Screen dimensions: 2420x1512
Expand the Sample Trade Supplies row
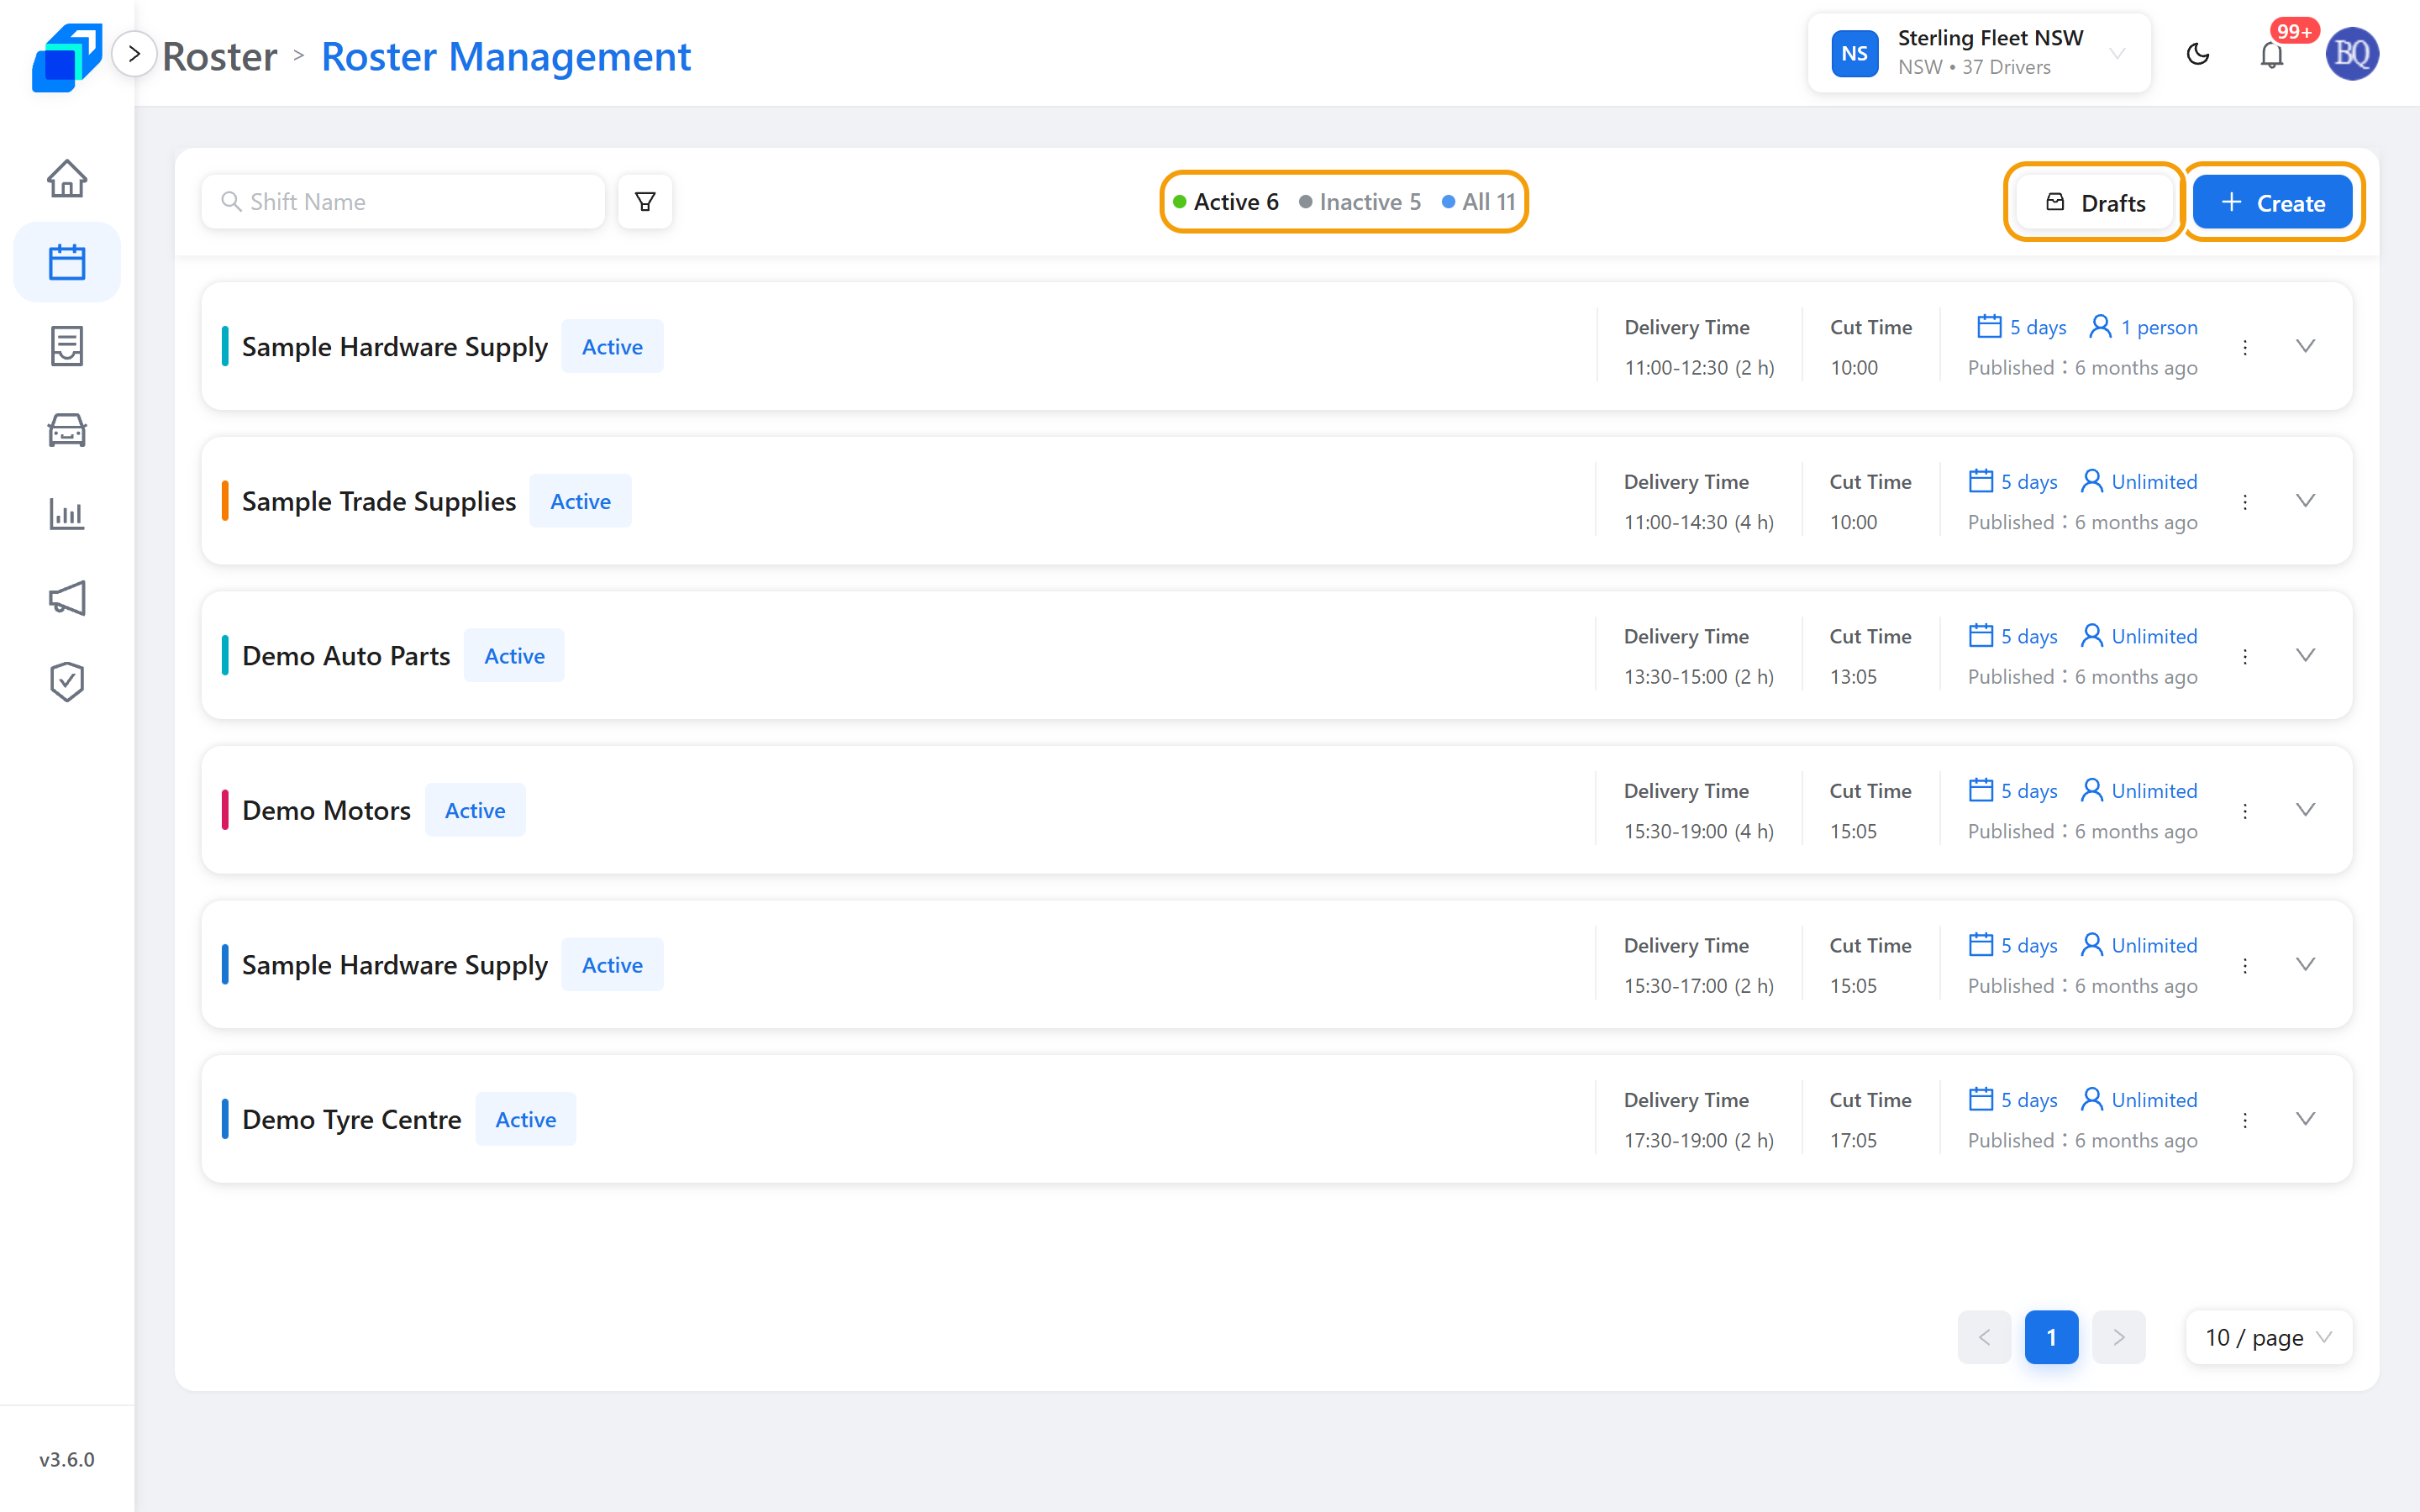[x=2305, y=501]
